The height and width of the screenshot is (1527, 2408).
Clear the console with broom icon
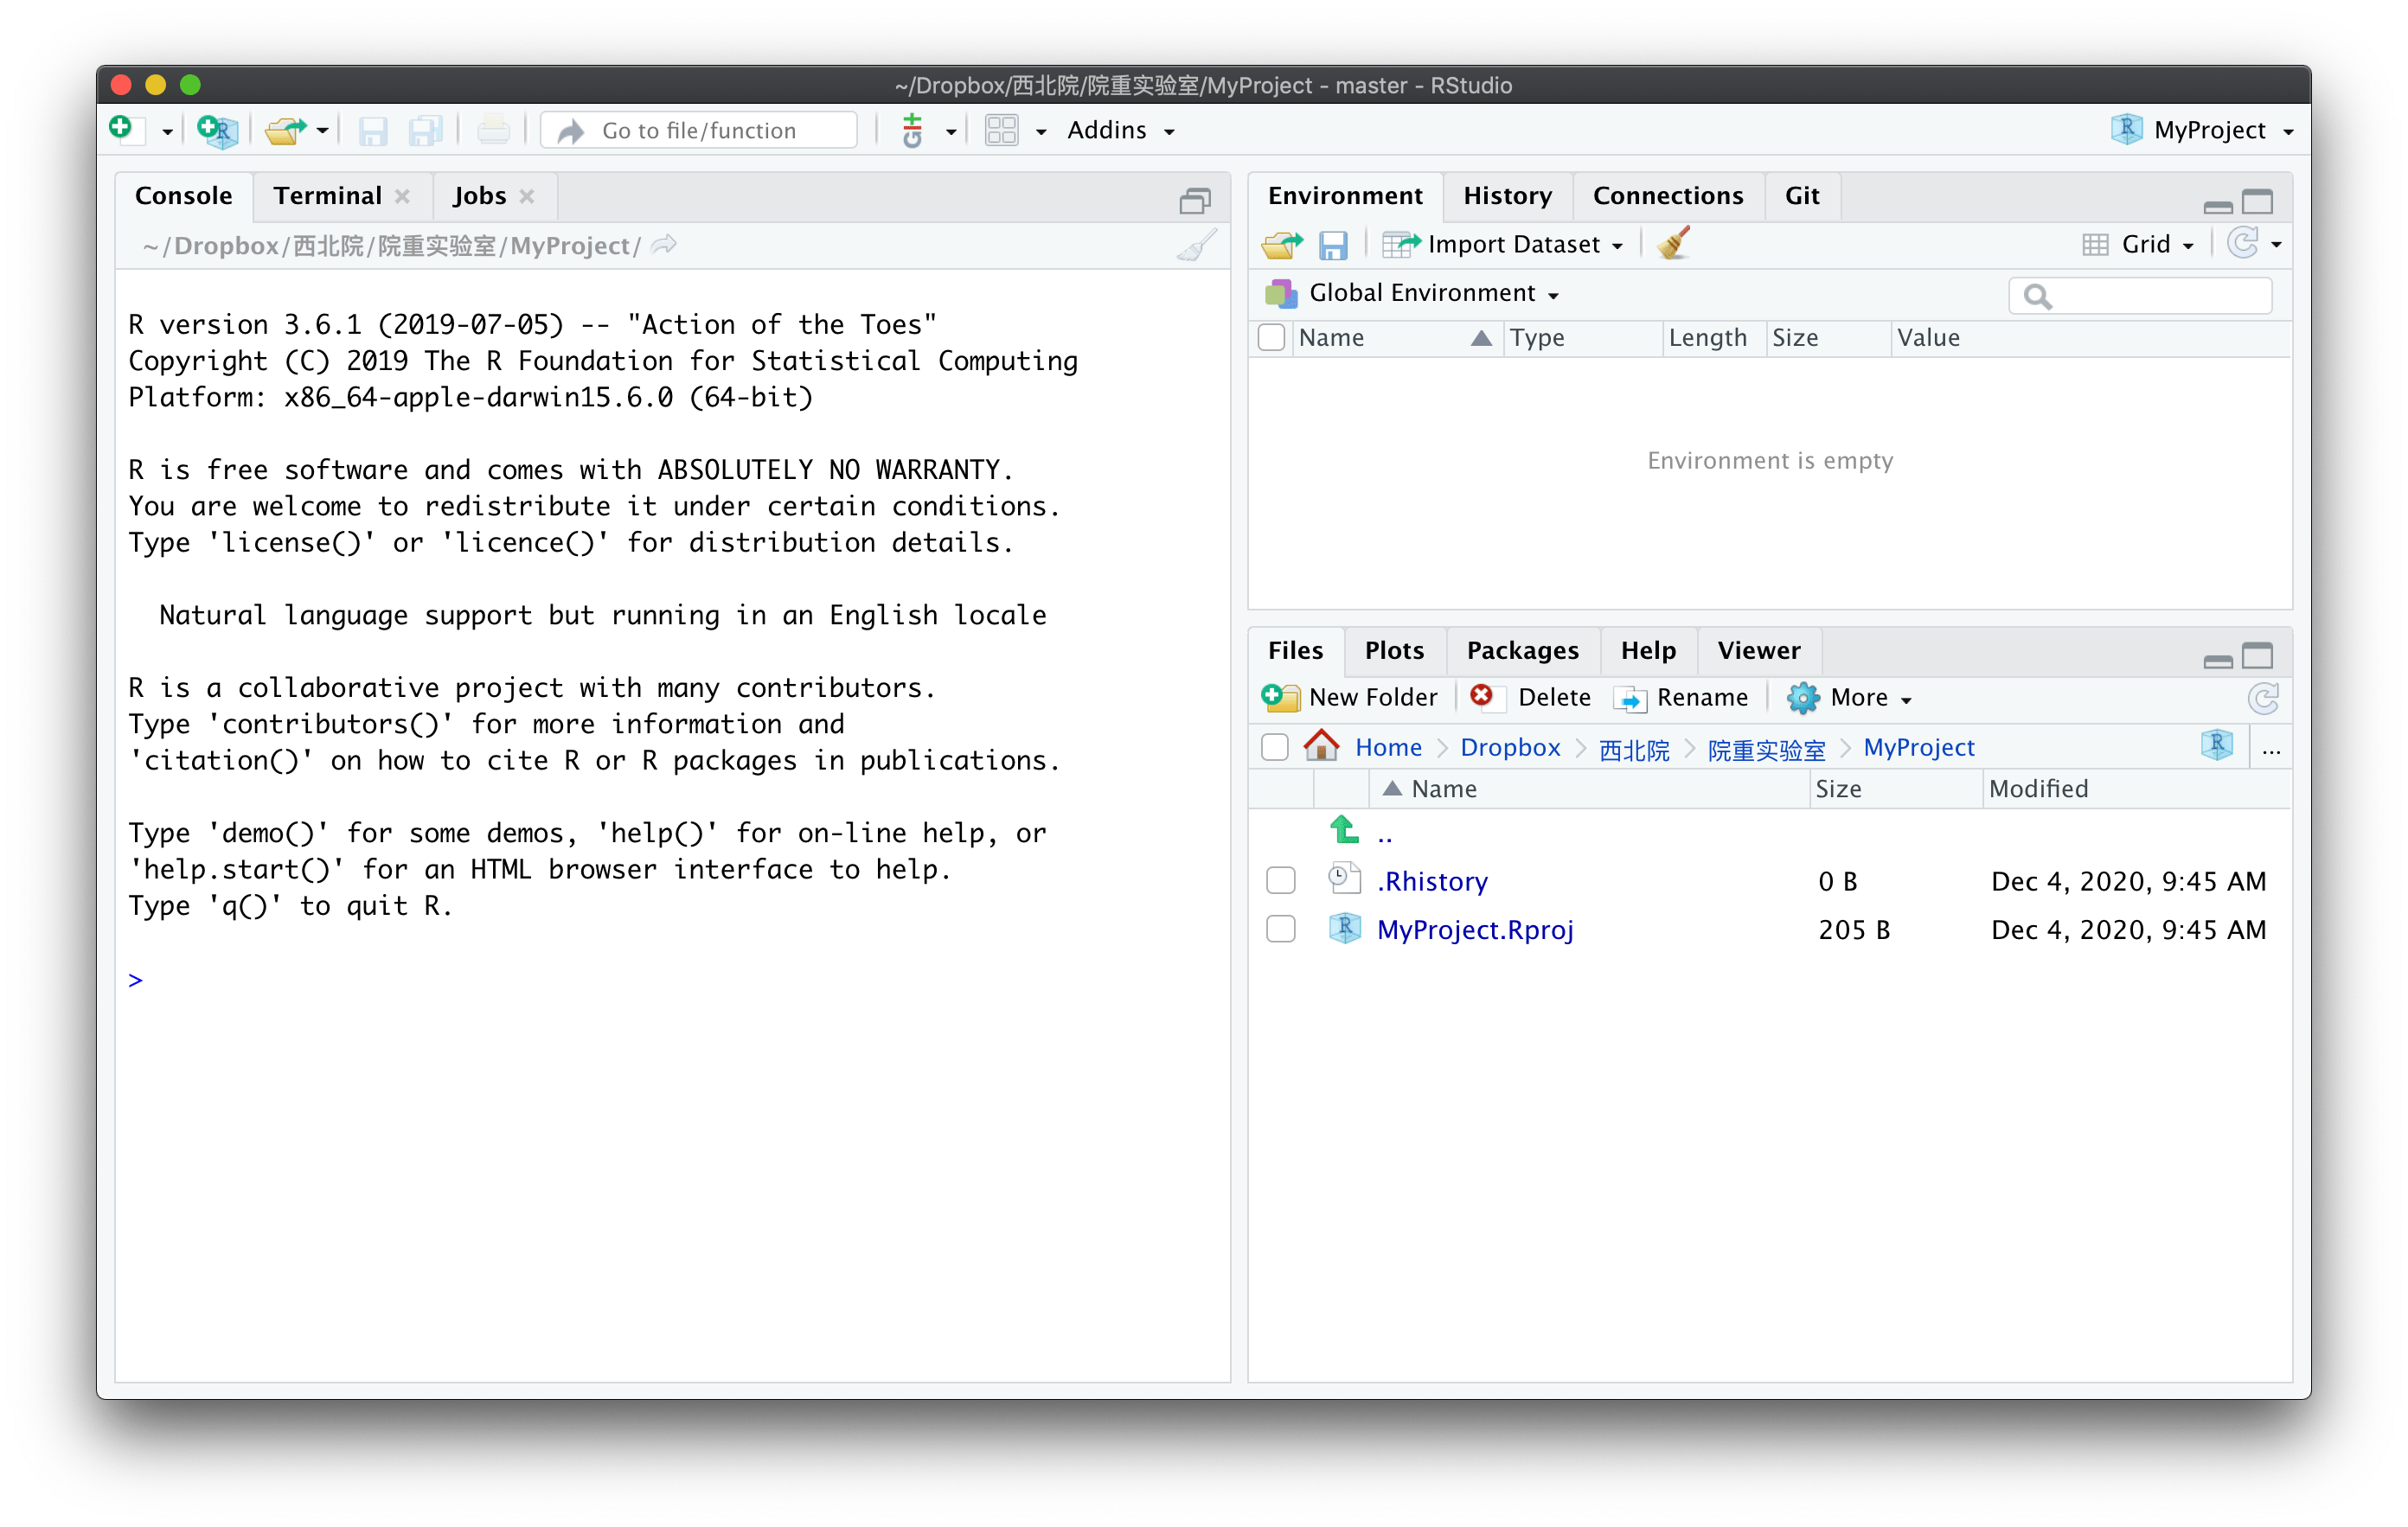coord(1196,246)
